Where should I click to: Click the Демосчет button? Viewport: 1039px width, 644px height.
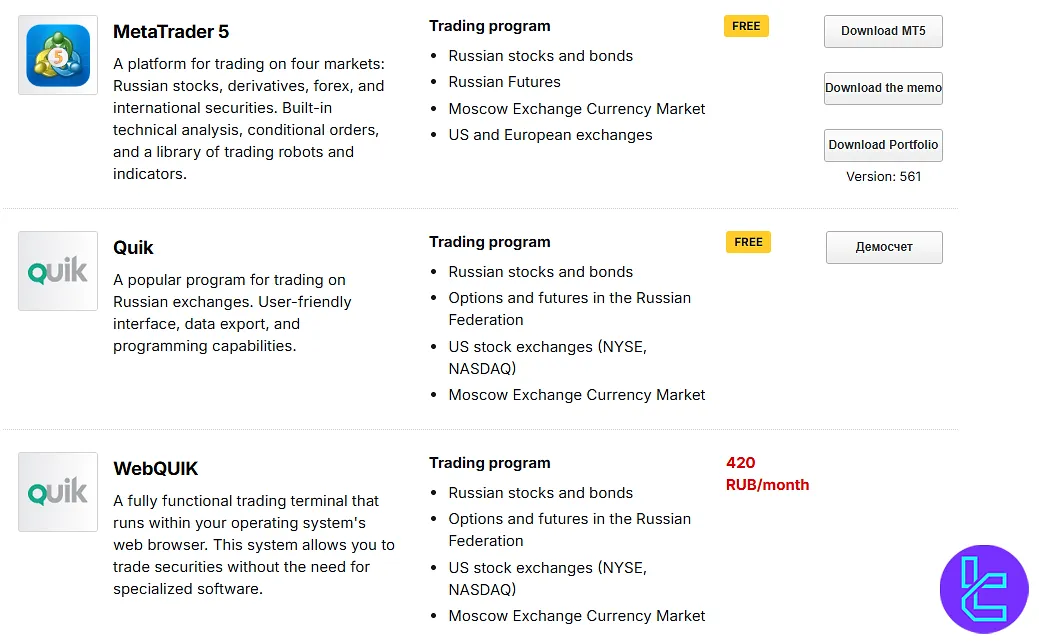pyautogui.click(x=884, y=247)
